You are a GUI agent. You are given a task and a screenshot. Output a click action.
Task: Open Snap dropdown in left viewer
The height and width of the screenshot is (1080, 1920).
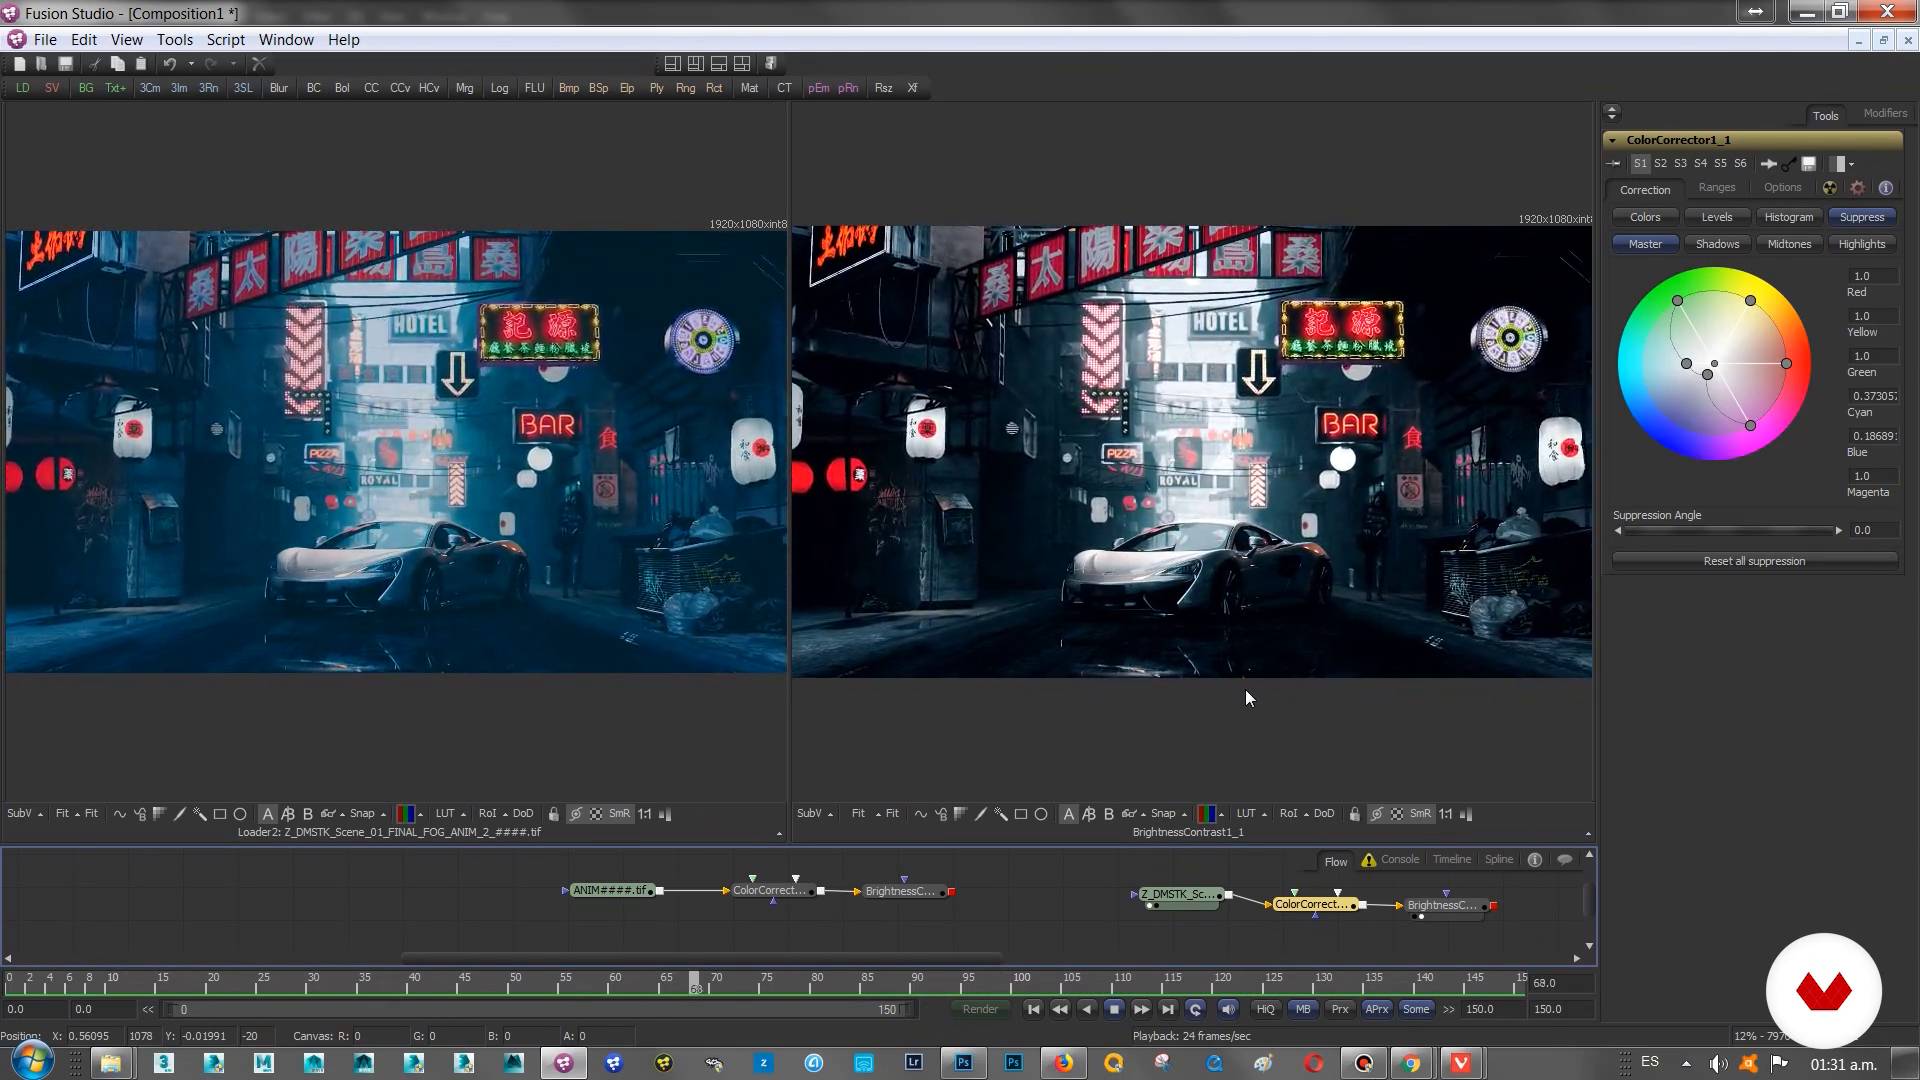pyautogui.click(x=367, y=814)
